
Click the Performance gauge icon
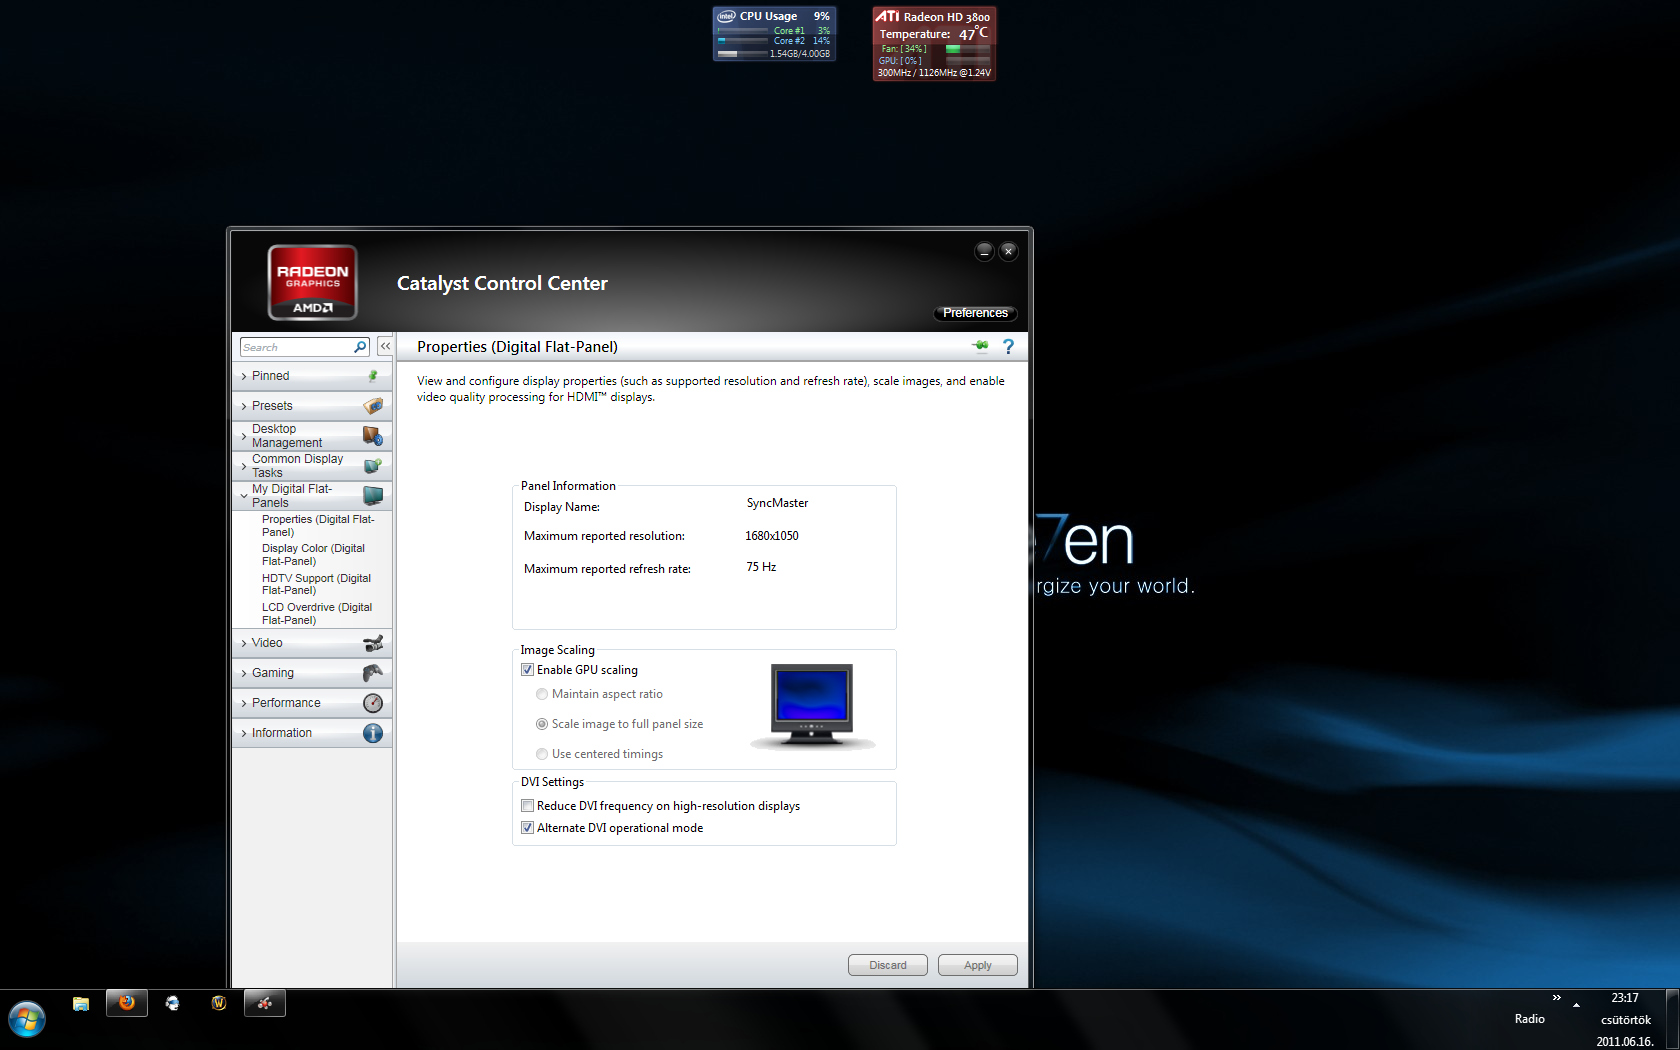coord(373,703)
